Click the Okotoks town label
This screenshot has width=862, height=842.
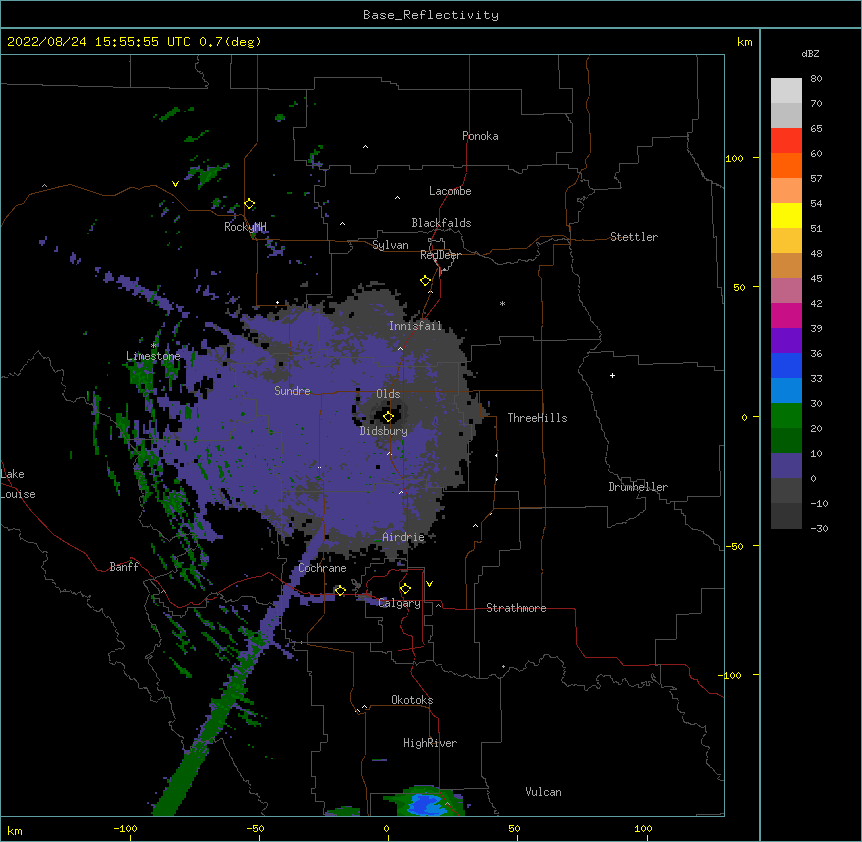pos(412,700)
